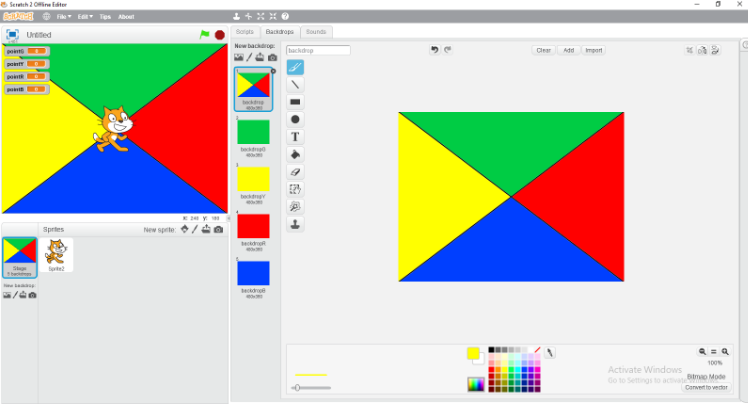The height and width of the screenshot is (404, 748).
Task: Choose backdrop from library icon
Action: [x=239, y=57]
